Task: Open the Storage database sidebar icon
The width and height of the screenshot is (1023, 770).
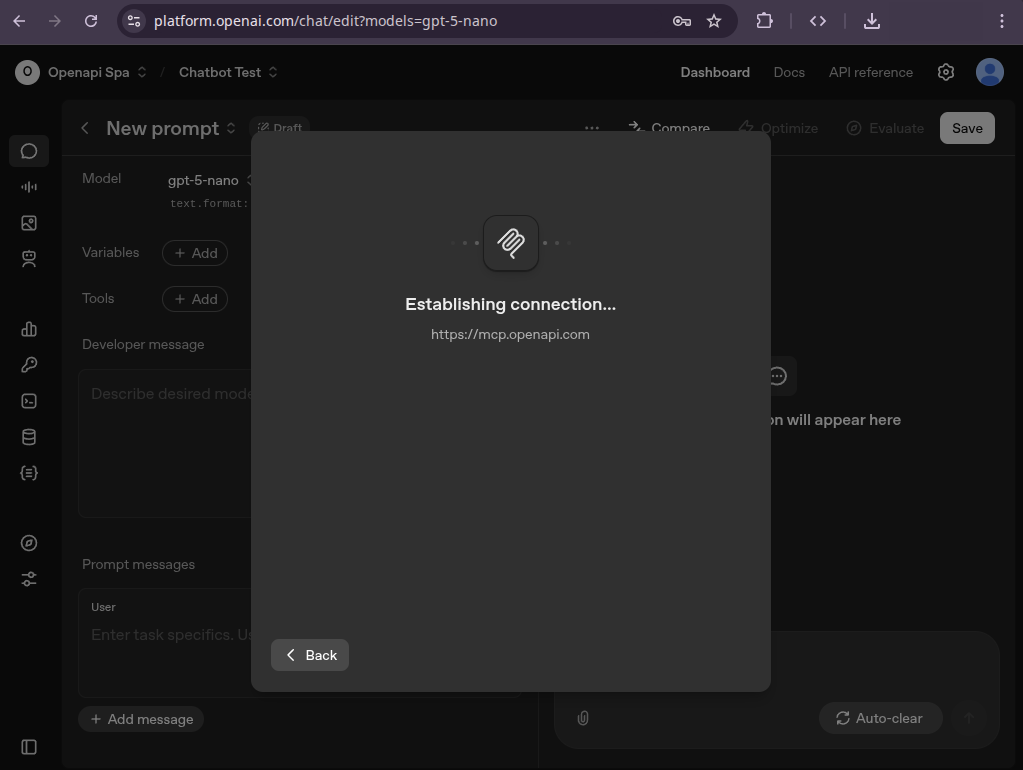Action: (29, 437)
